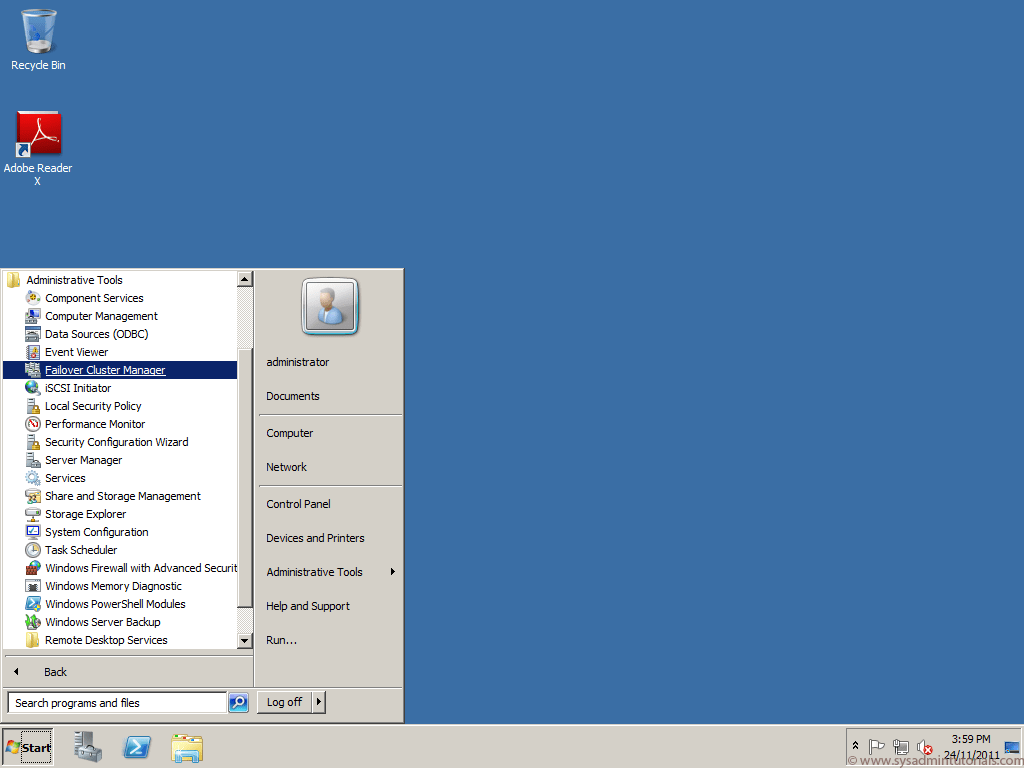Image resolution: width=1024 pixels, height=768 pixels.
Task: Run the Security Configuration Wizard
Action: click(116, 442)
